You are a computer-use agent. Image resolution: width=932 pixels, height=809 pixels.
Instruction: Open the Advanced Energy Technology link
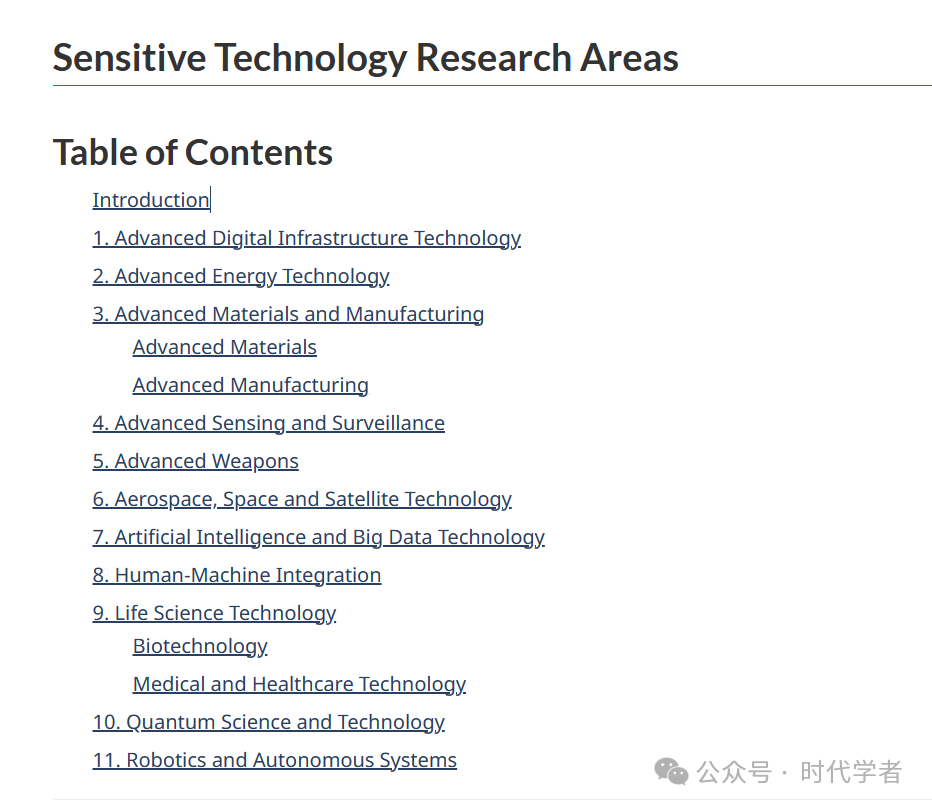coord(241,276)
